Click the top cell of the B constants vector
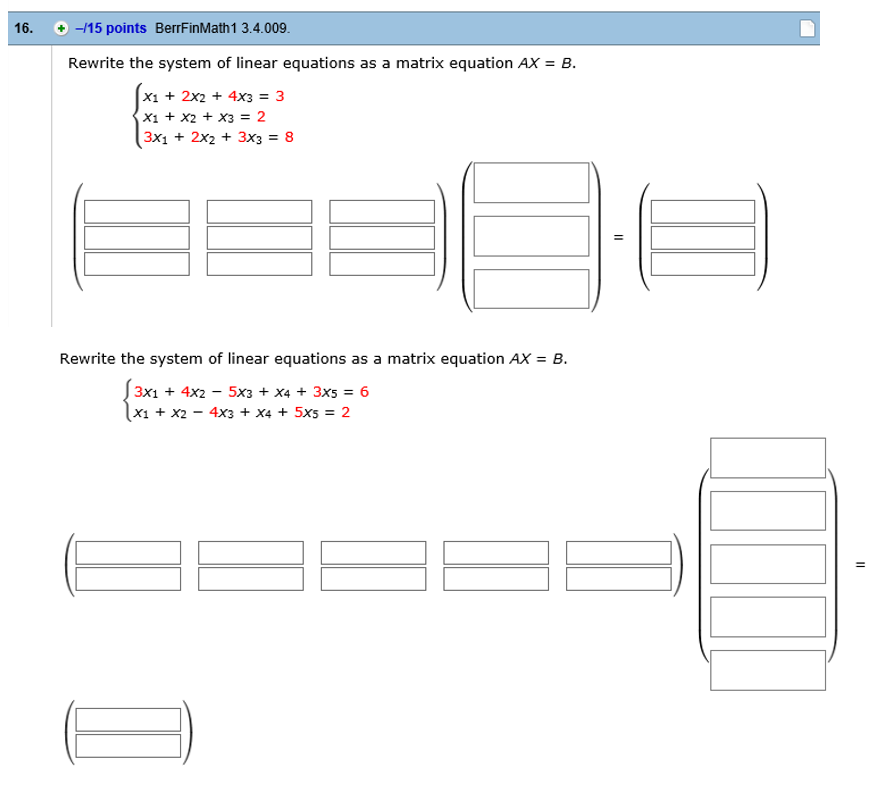876x790 pixels. click(702, 211)
